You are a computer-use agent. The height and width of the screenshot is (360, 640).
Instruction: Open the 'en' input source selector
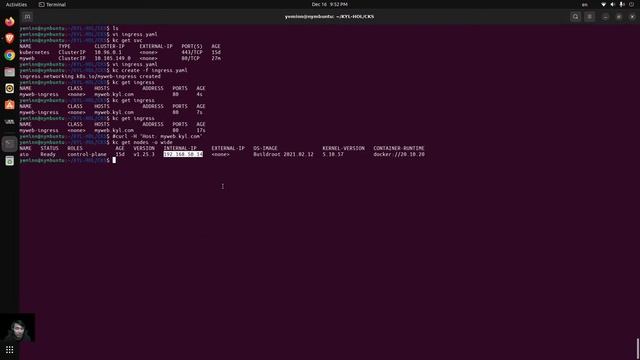point(585,4)
